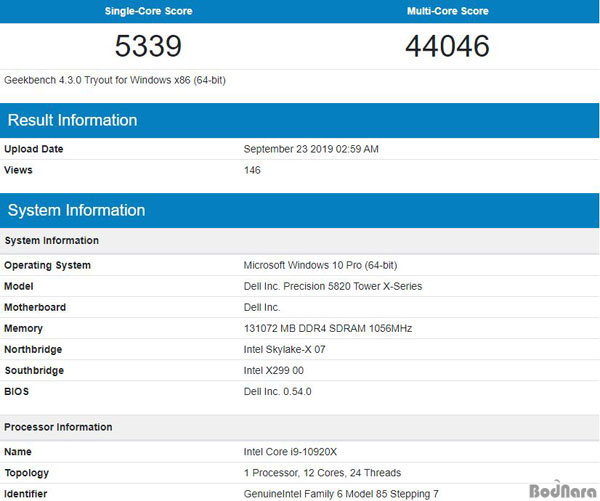The image size is (600, 501).
Task: Click the Model label
Action: (19, 286)
